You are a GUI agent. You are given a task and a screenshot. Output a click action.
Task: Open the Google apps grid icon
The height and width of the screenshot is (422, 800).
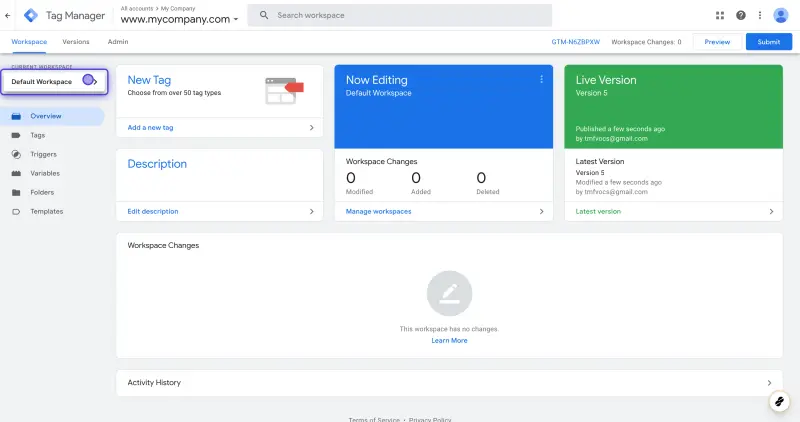(720, 15)
